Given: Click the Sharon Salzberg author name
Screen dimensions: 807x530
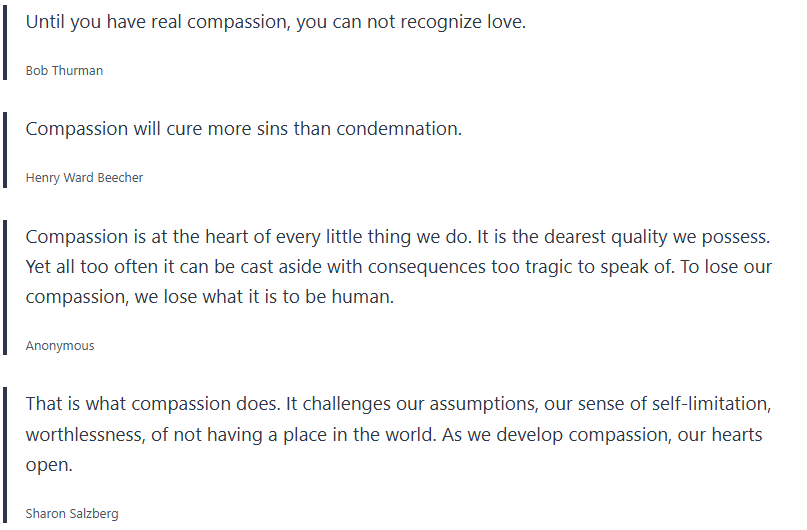Looking at the screenshot, I should click(72, 513).
